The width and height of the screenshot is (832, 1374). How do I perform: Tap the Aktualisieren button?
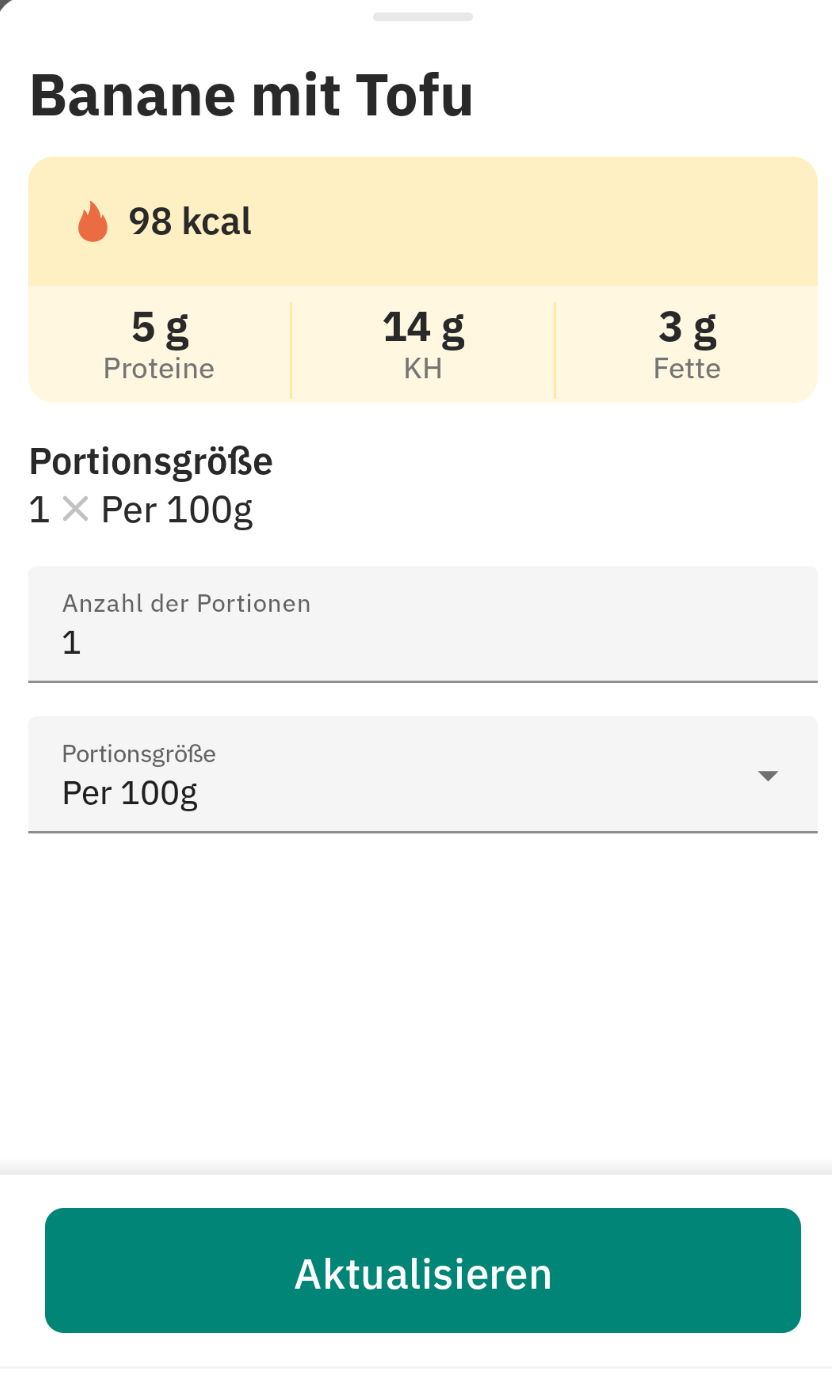[423, 1270]
